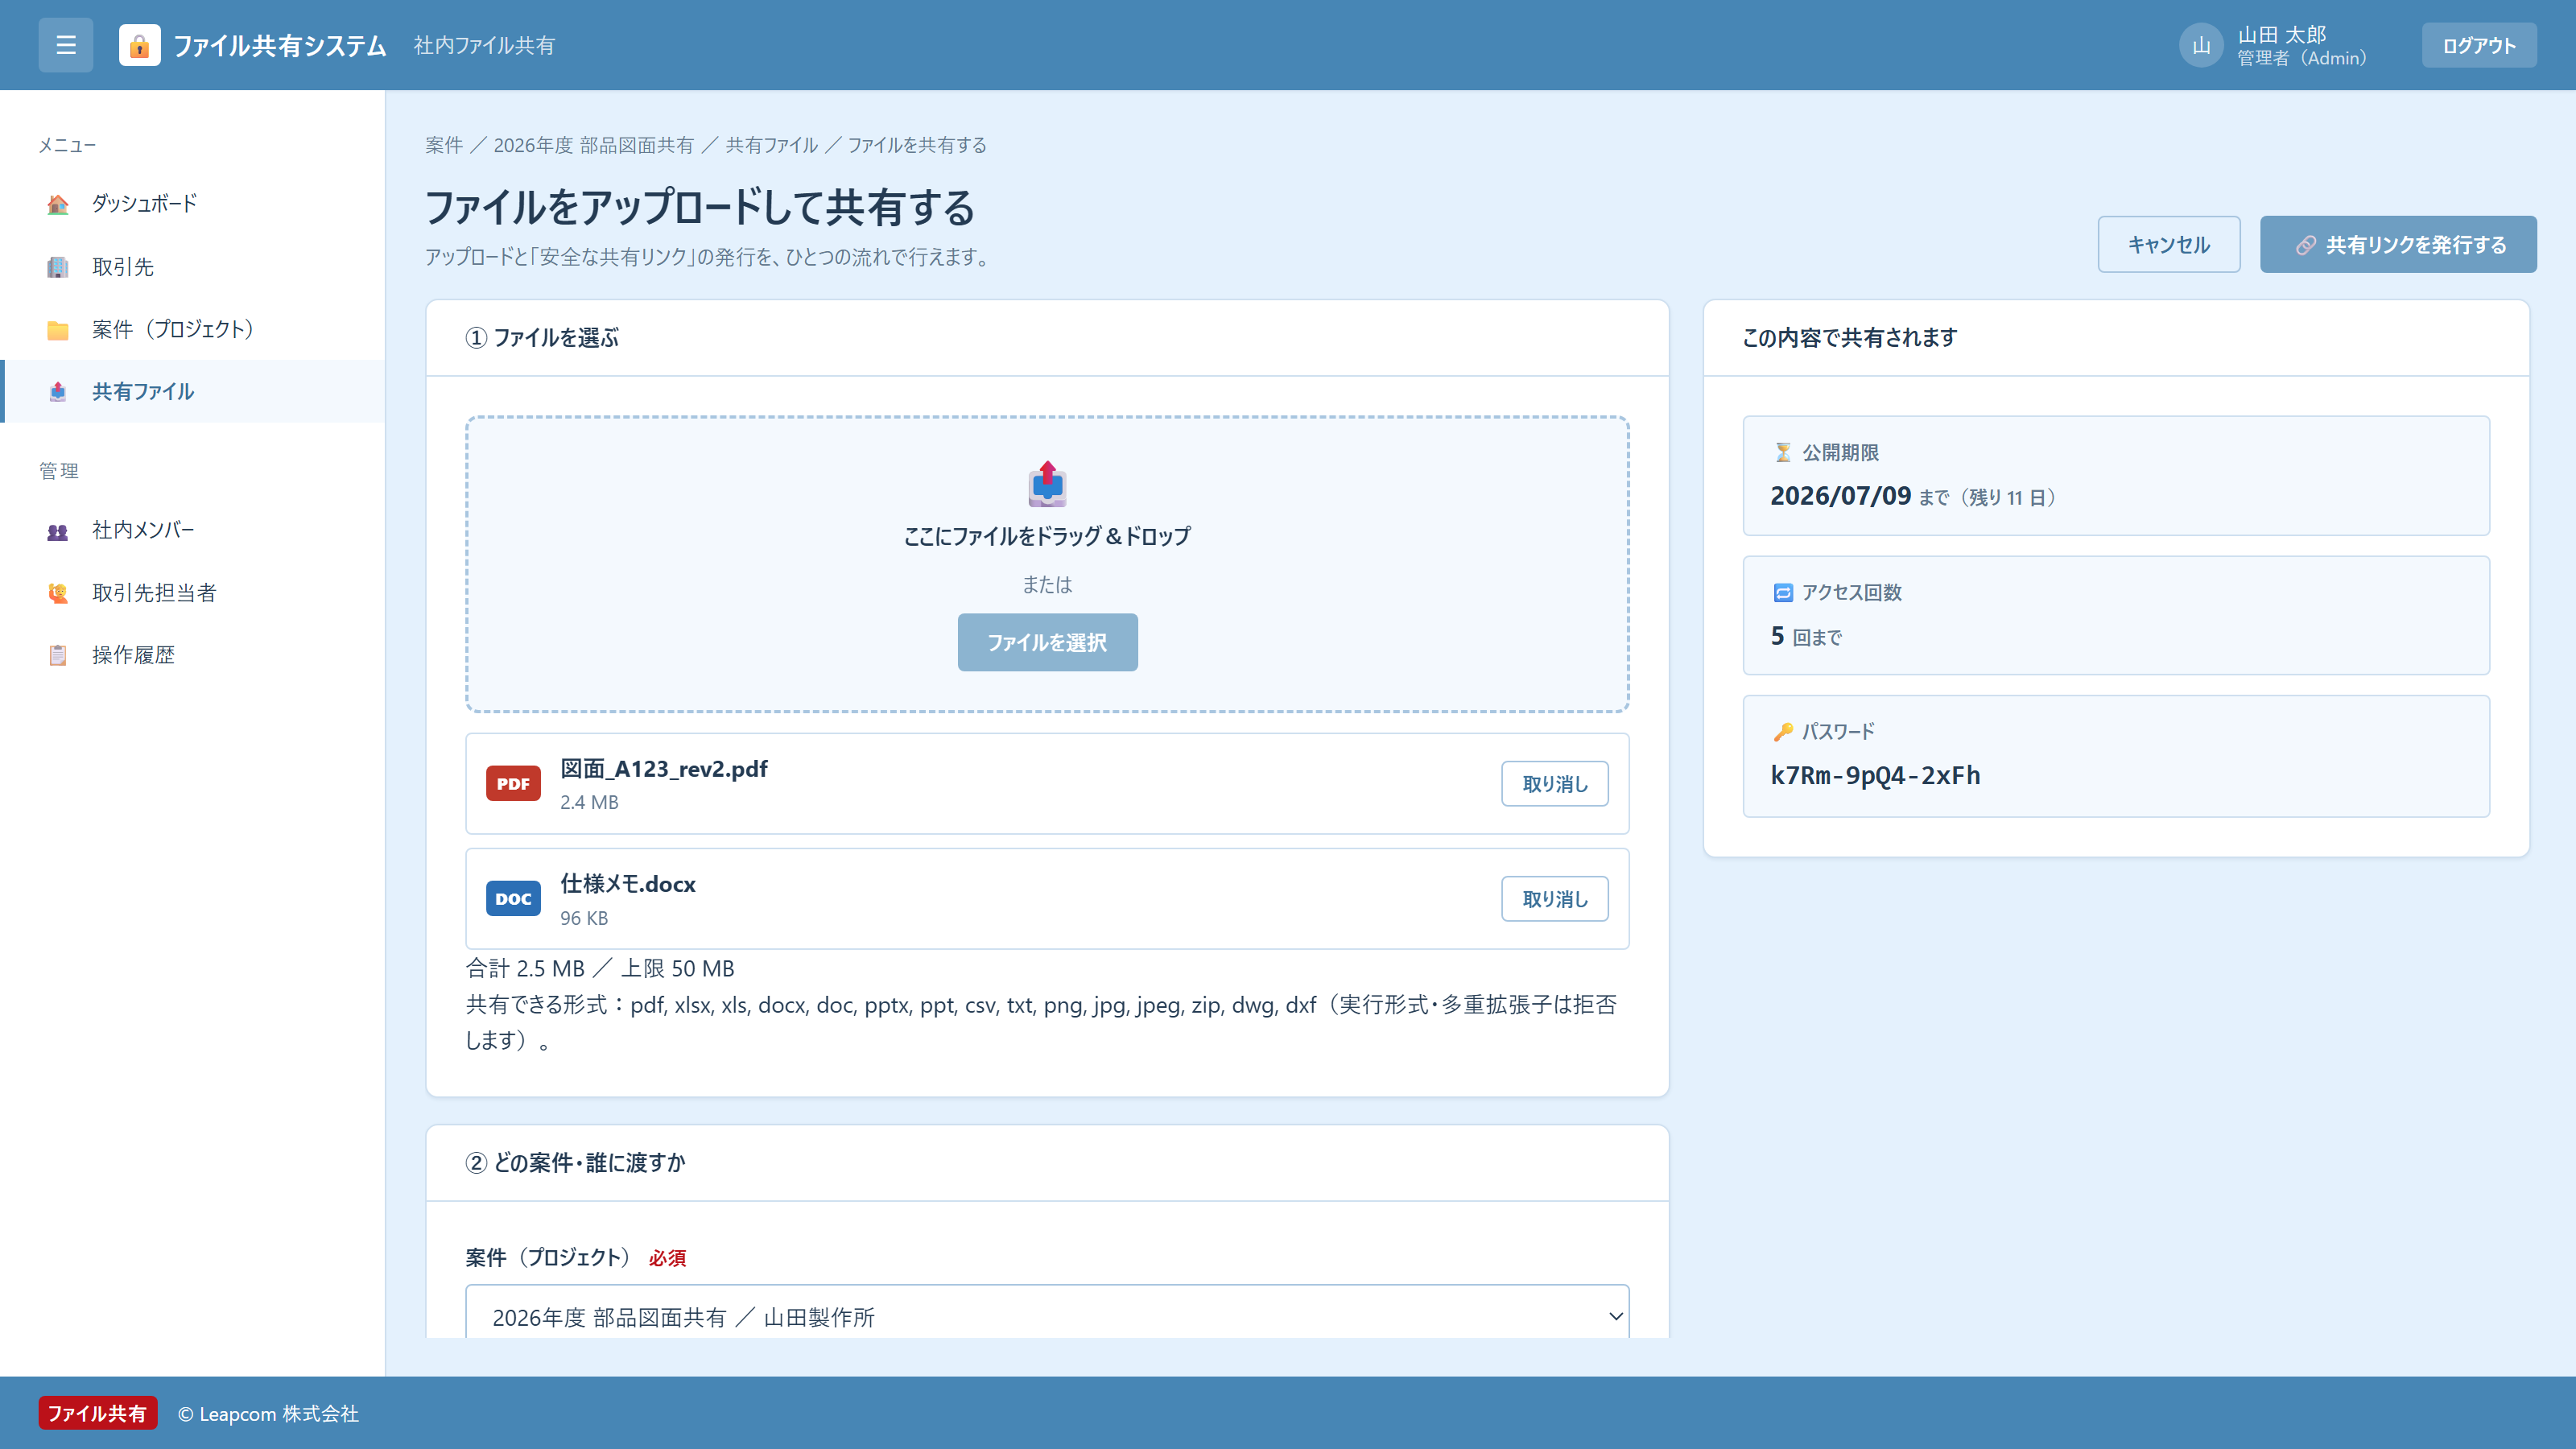Click the people icon for 社内メンバー
The width and height of the screenshot is (2576, 1449).
coord(58,531)
